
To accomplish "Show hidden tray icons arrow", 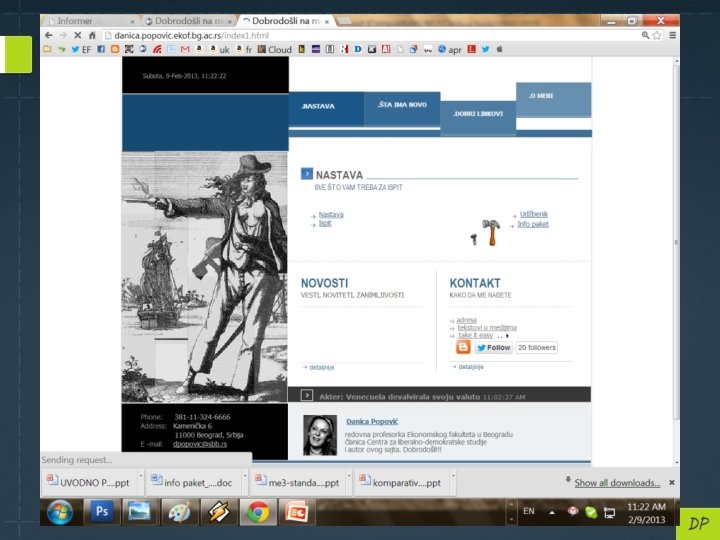I will [x=551, y=512].
